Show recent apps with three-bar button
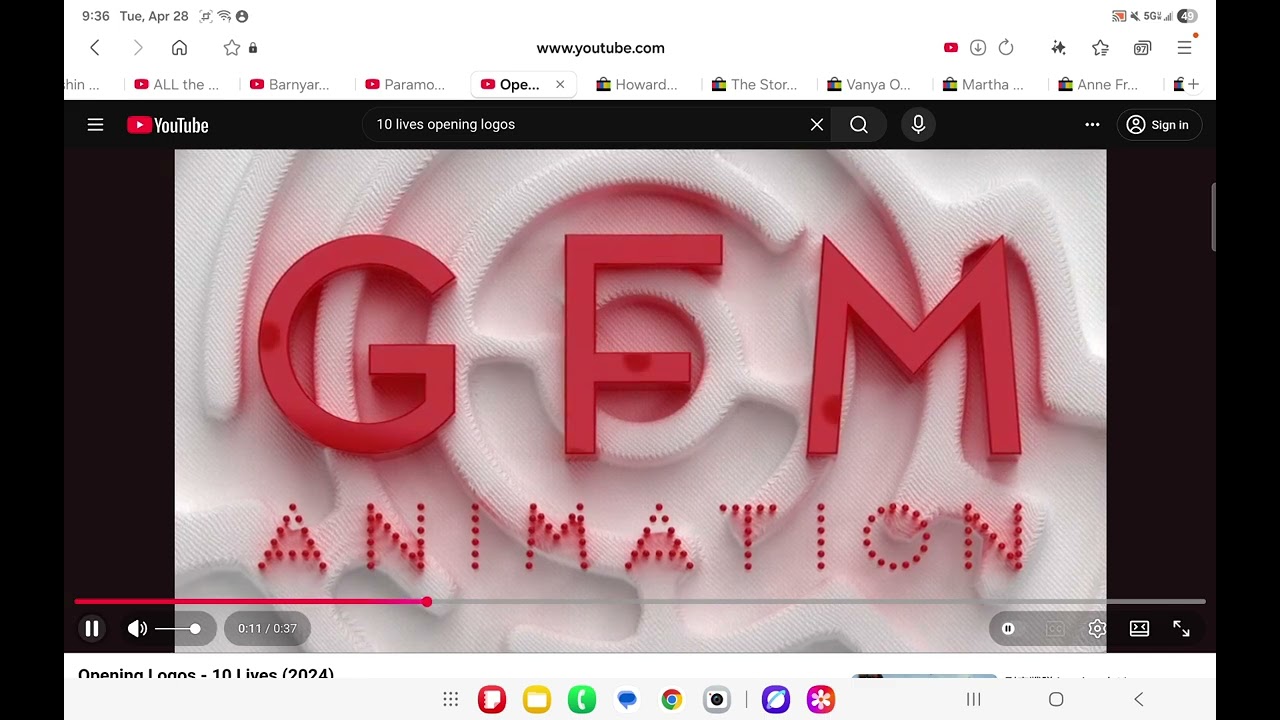Viewport: 1280px width, 720px height. tap(973, 699)
